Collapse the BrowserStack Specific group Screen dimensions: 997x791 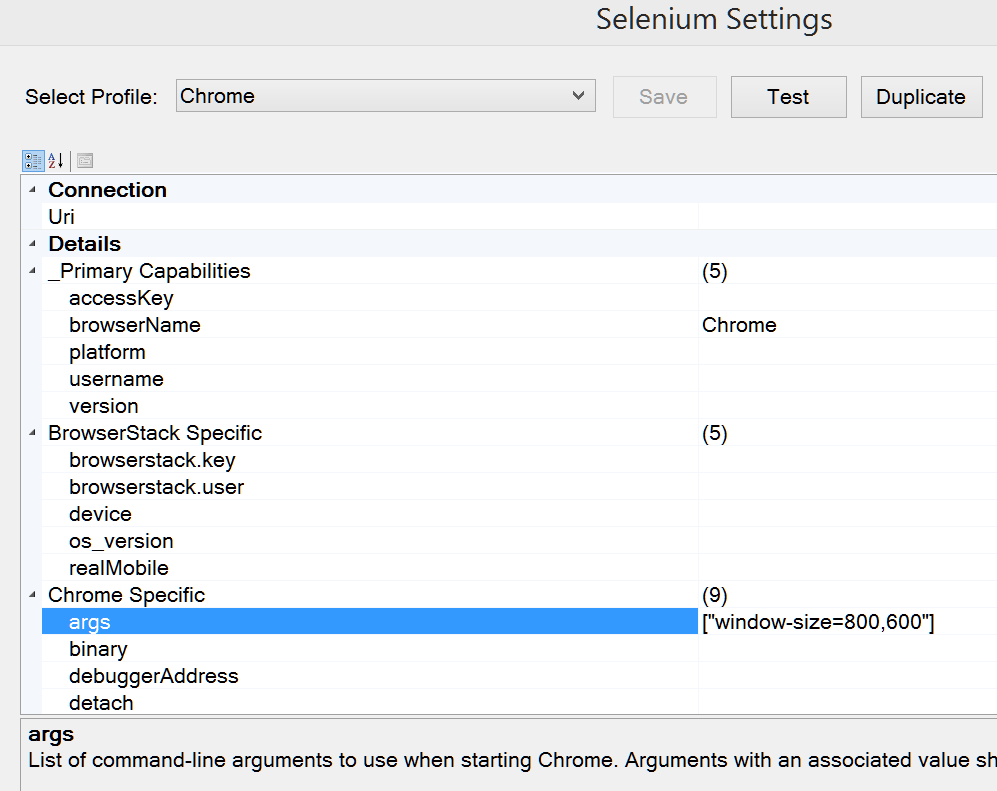[x=32, y=433]
